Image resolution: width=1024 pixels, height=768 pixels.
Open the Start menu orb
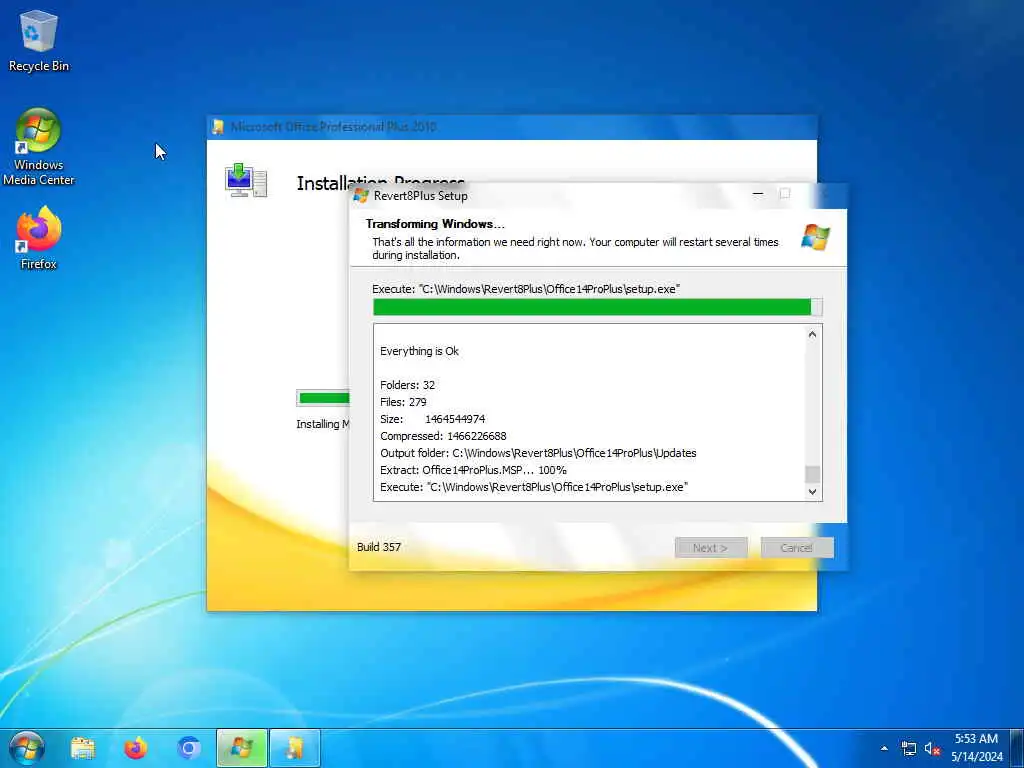pos(27,748)
